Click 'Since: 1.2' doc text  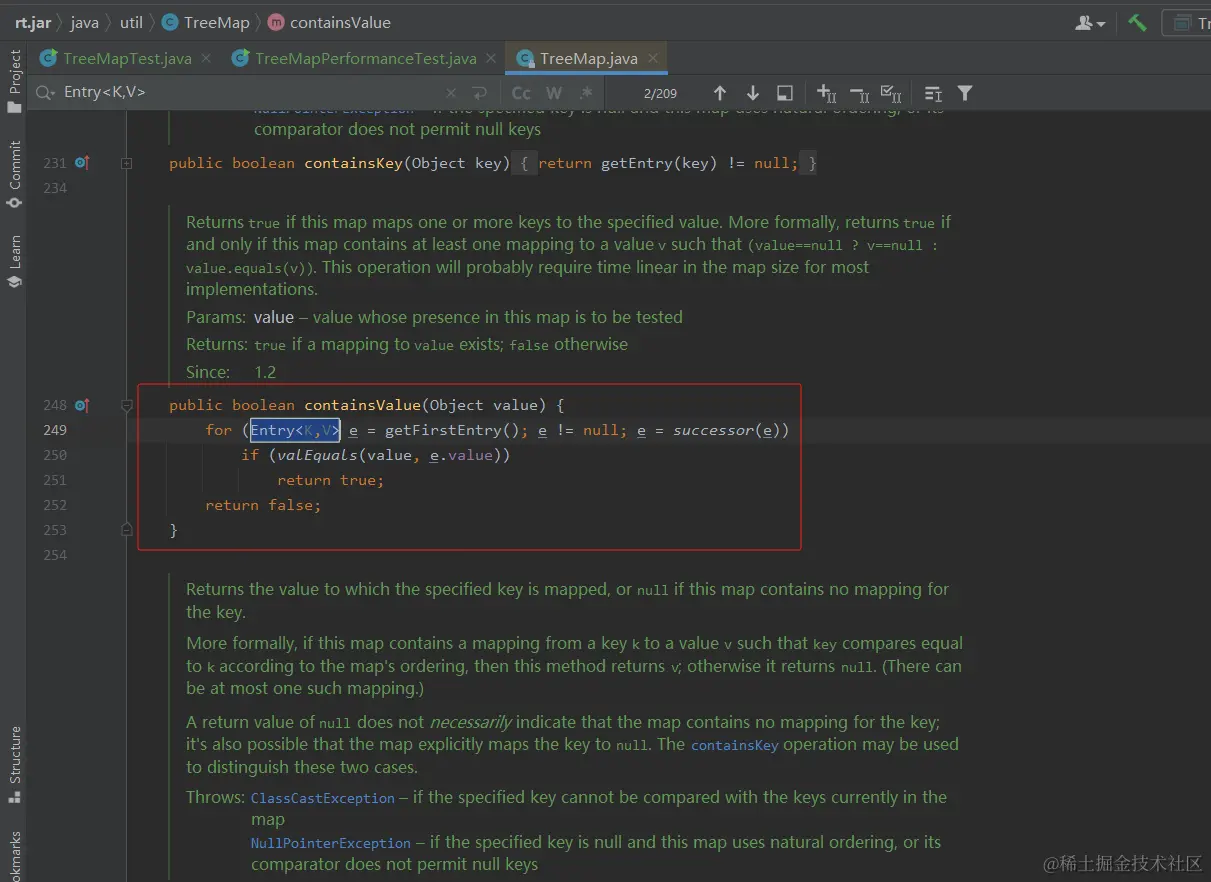click(231, 372)
